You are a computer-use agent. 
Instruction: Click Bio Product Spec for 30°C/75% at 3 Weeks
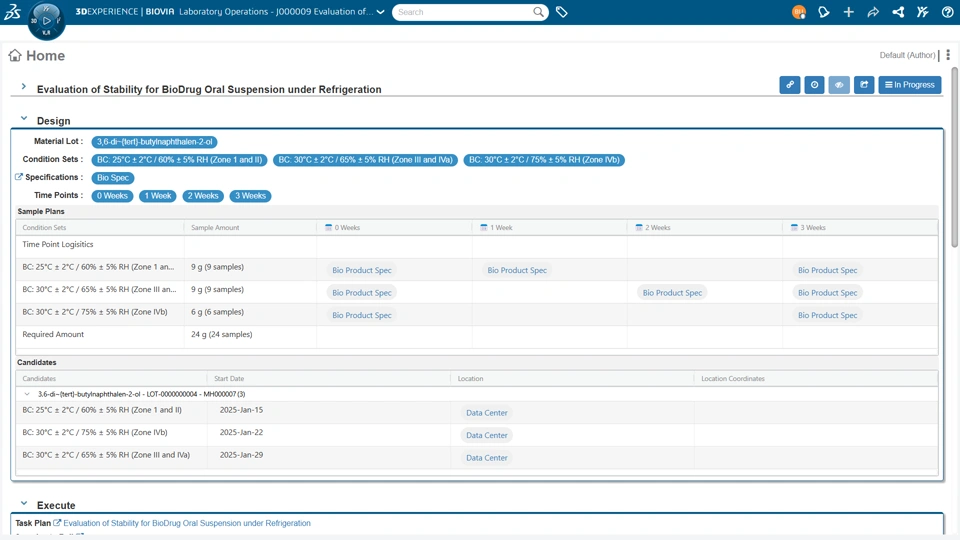[827, 315]
